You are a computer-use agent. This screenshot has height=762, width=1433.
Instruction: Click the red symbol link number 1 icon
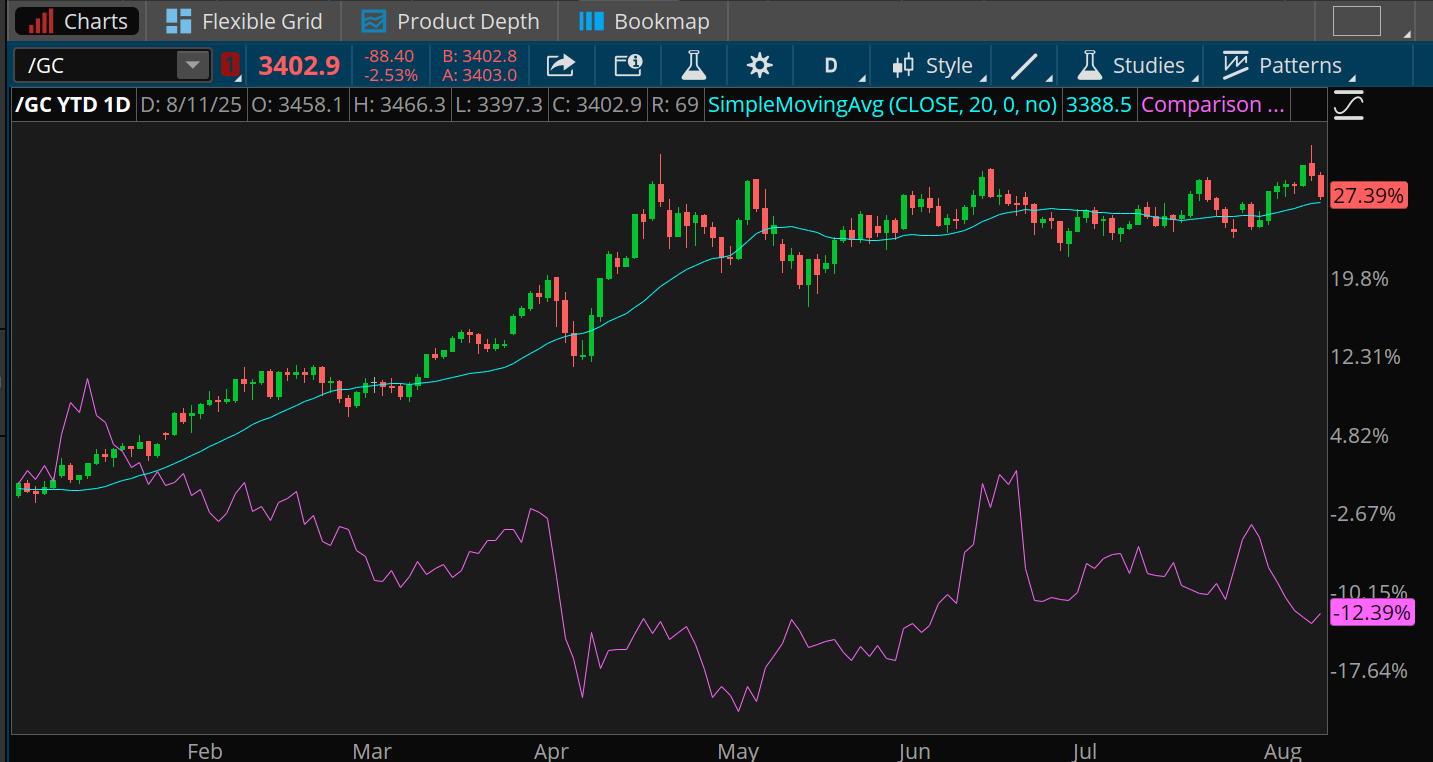pos(229,66)
